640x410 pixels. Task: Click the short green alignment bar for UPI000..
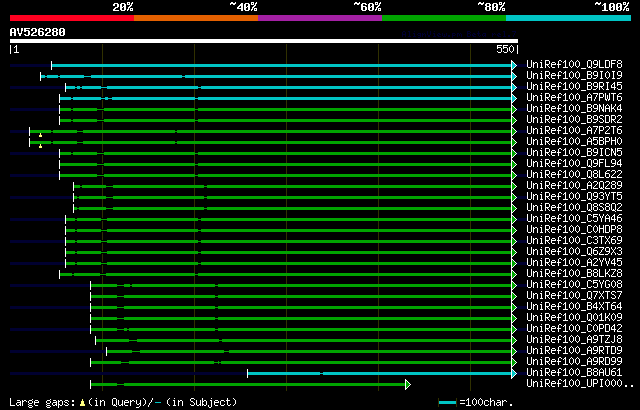point(248,385)
